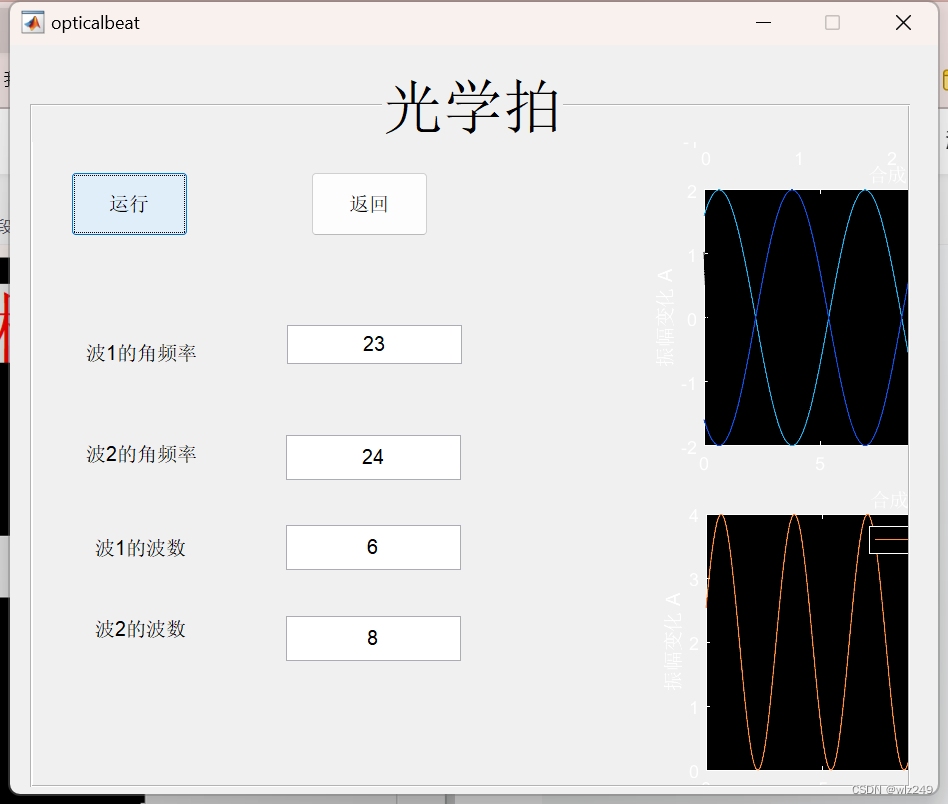Click the 返回 (Return) button

(x=369, y=204)
